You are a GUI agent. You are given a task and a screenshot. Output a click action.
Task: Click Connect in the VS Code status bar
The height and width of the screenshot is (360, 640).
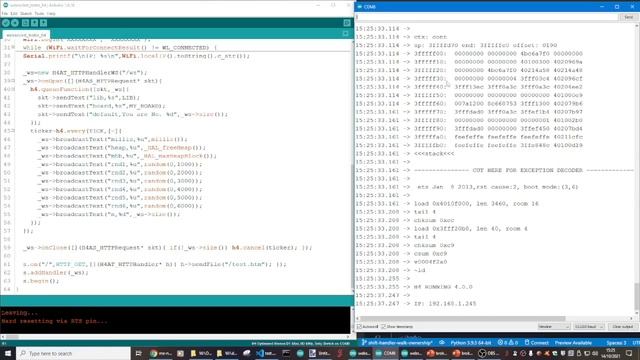(536, 343)
